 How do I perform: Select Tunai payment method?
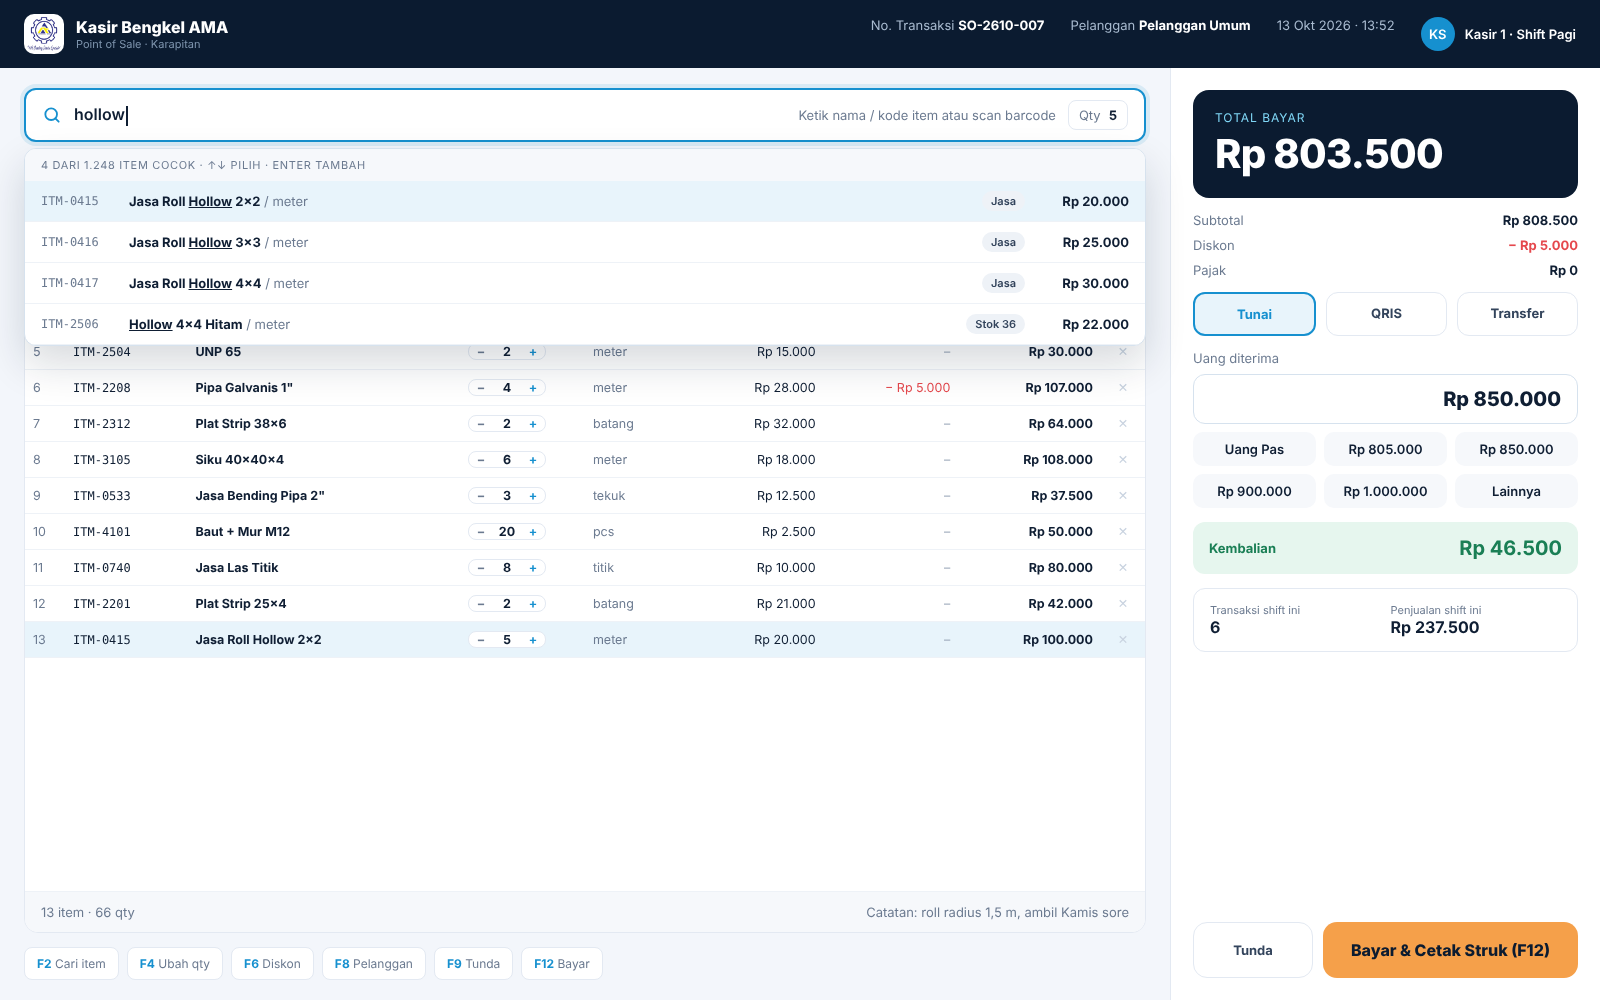click(1254, 314)
